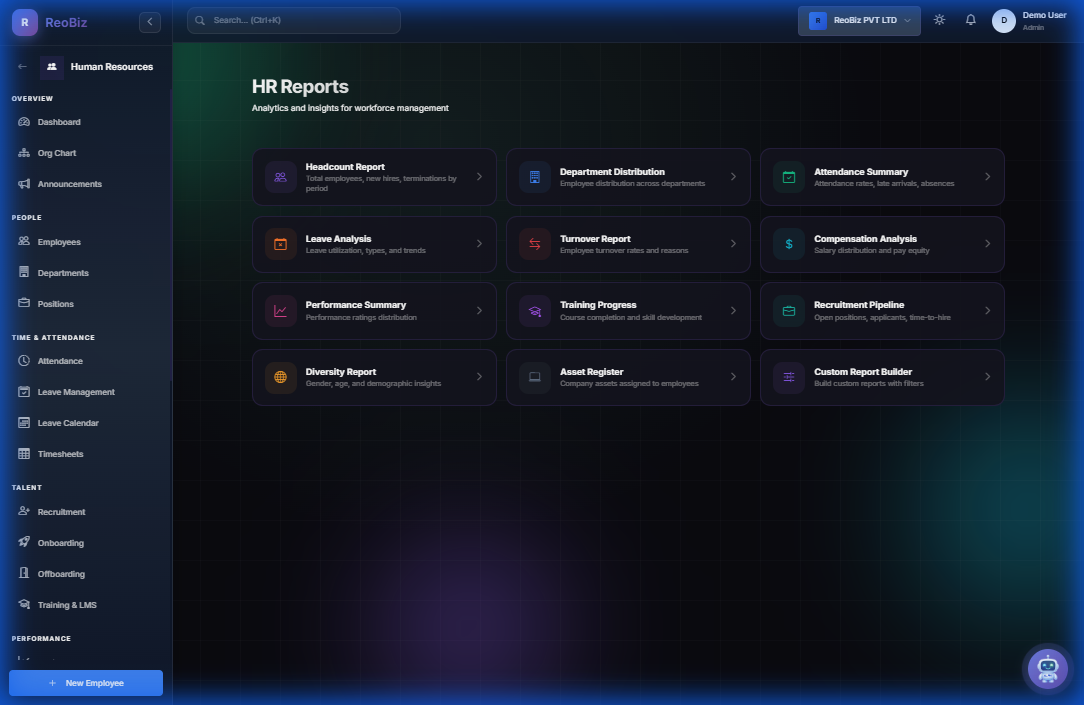Viewport: 1084px width, 705px height.
Task: Open the Asset Register report
Action: 628,377
